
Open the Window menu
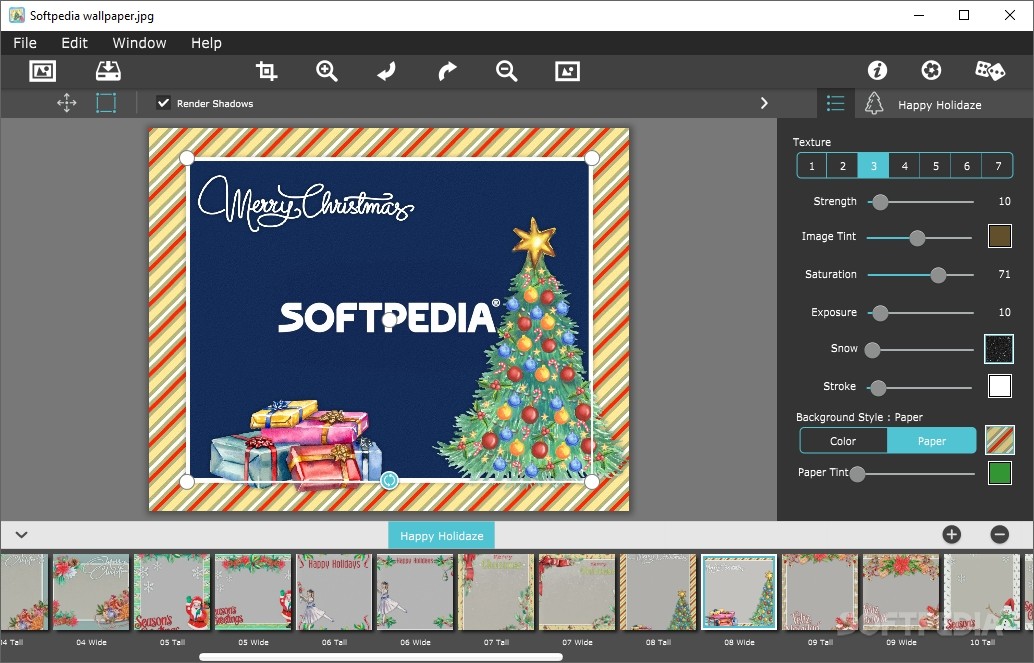point(139,43)
